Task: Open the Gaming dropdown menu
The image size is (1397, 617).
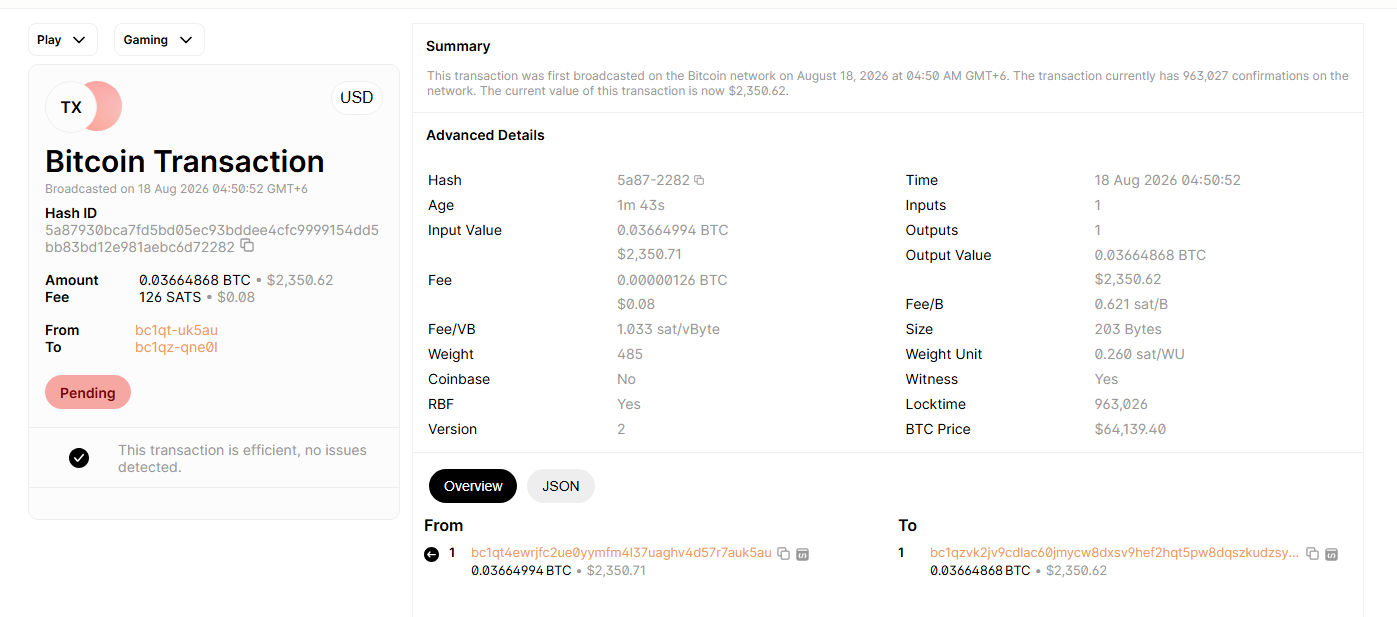Action: coord(159,40)
